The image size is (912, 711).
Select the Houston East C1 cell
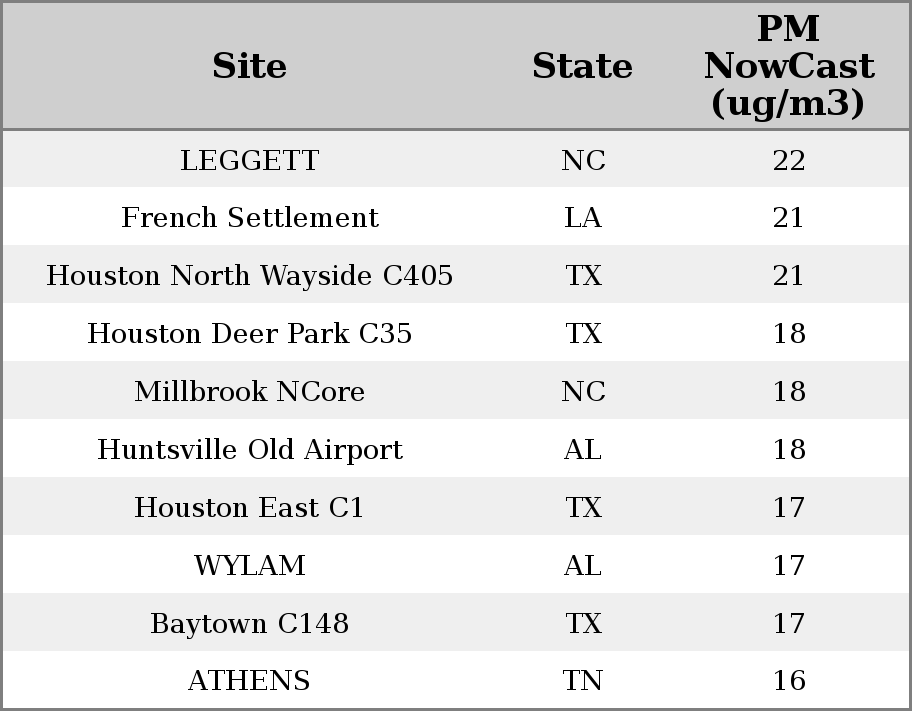pyautogui.click(x=249, y=508)
